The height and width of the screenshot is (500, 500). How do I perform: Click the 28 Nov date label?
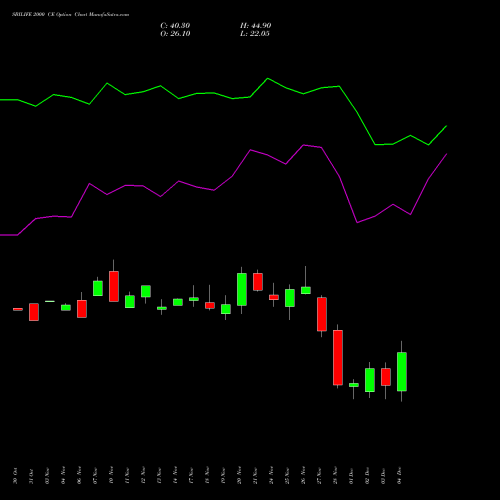(335, 476)
